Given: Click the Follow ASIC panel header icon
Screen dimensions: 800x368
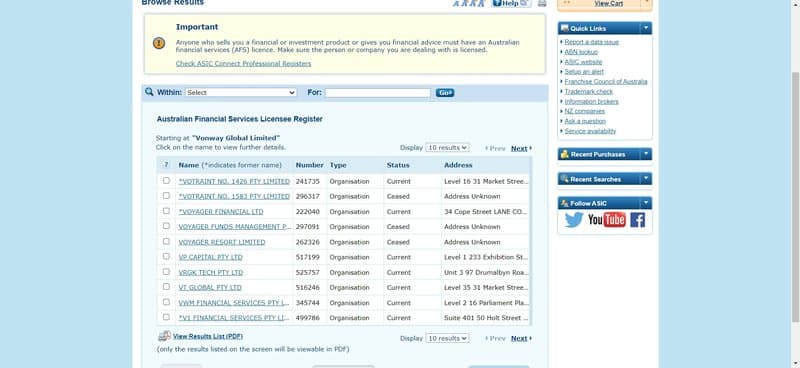Looking at the screenshot, I should 564,203.
